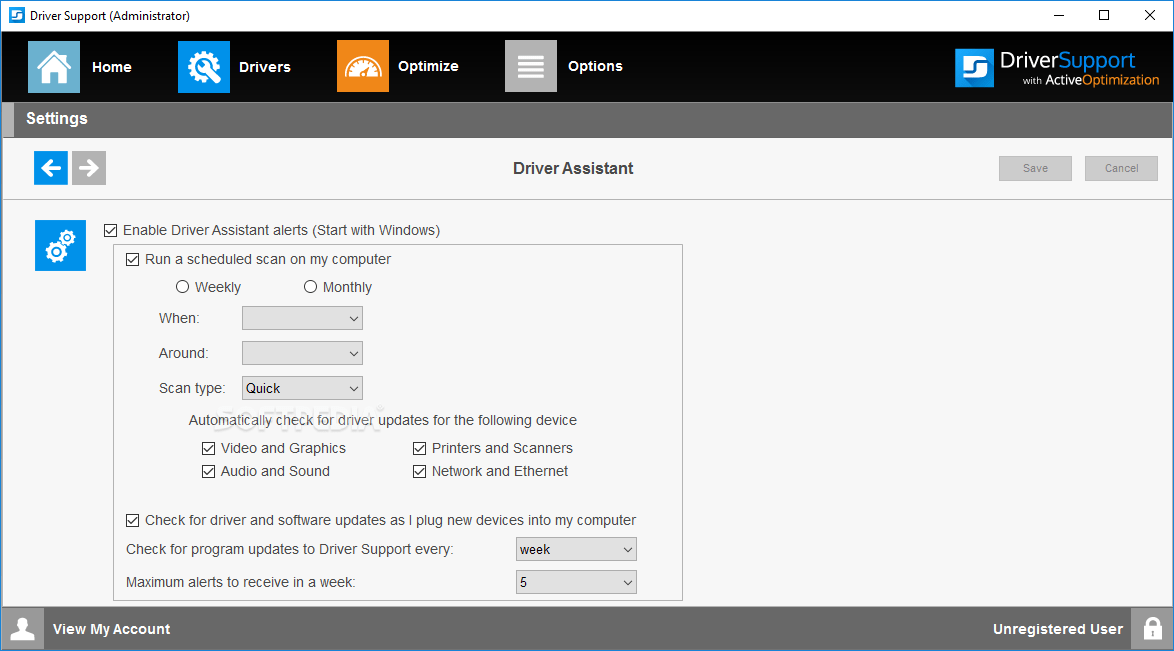Click the Driver Assistant heading
The width and height of the screenshot is (1174, 651).
573,169
